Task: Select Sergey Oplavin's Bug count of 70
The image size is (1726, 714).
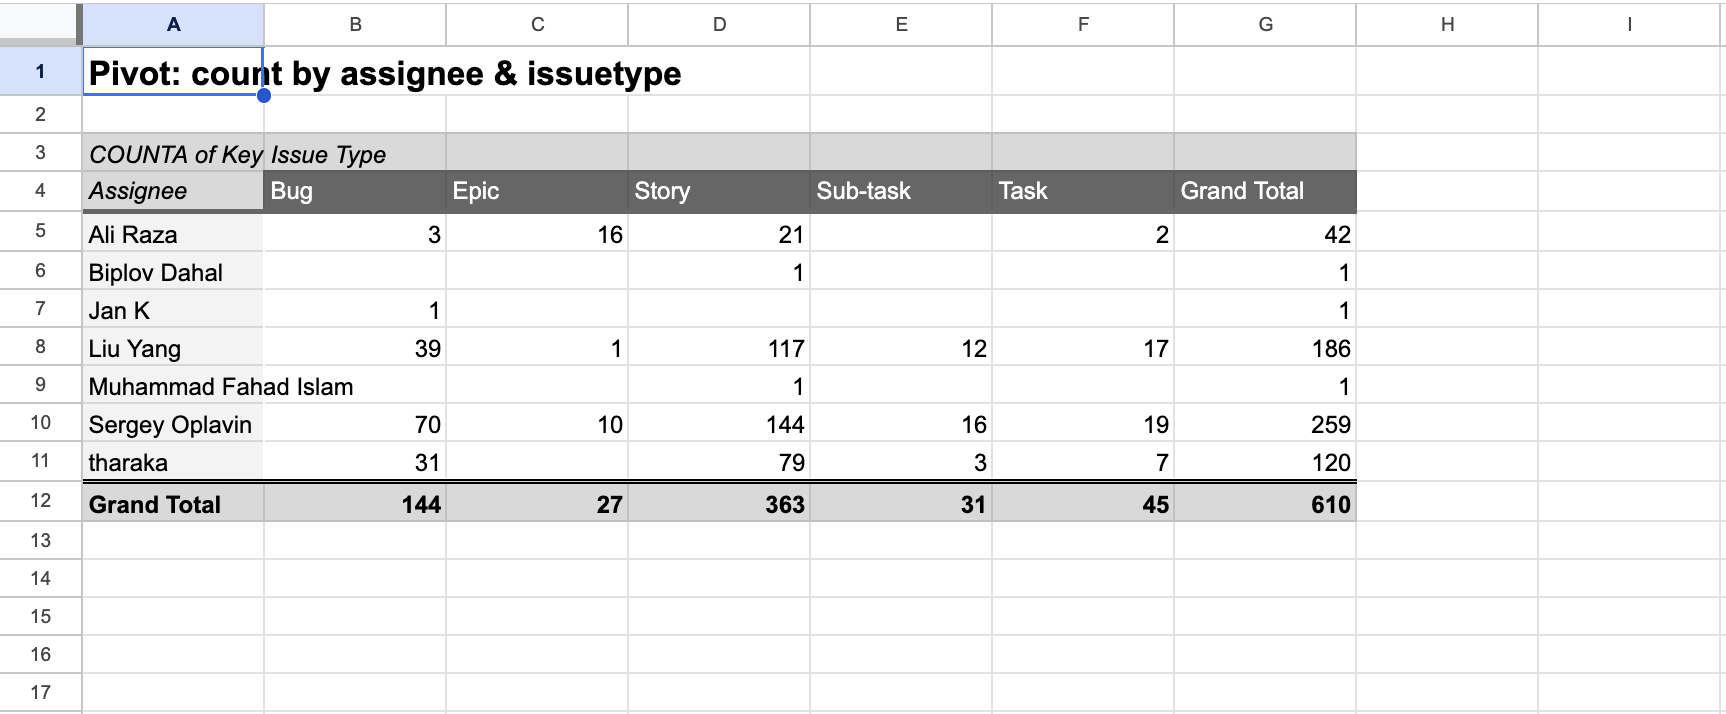Action: coord(354,424)
